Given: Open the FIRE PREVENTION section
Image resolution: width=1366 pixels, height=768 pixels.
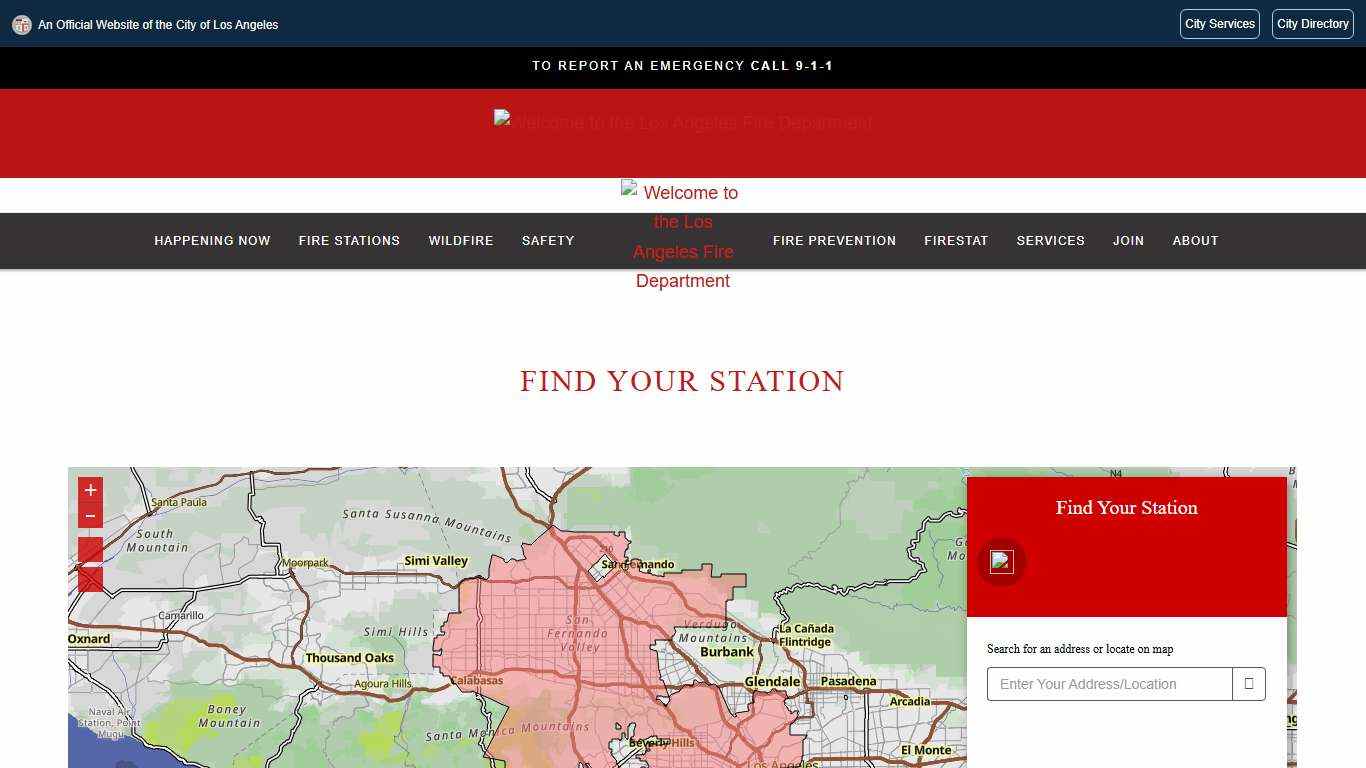Looking at the screenshot, I should (x=834, y=240).
